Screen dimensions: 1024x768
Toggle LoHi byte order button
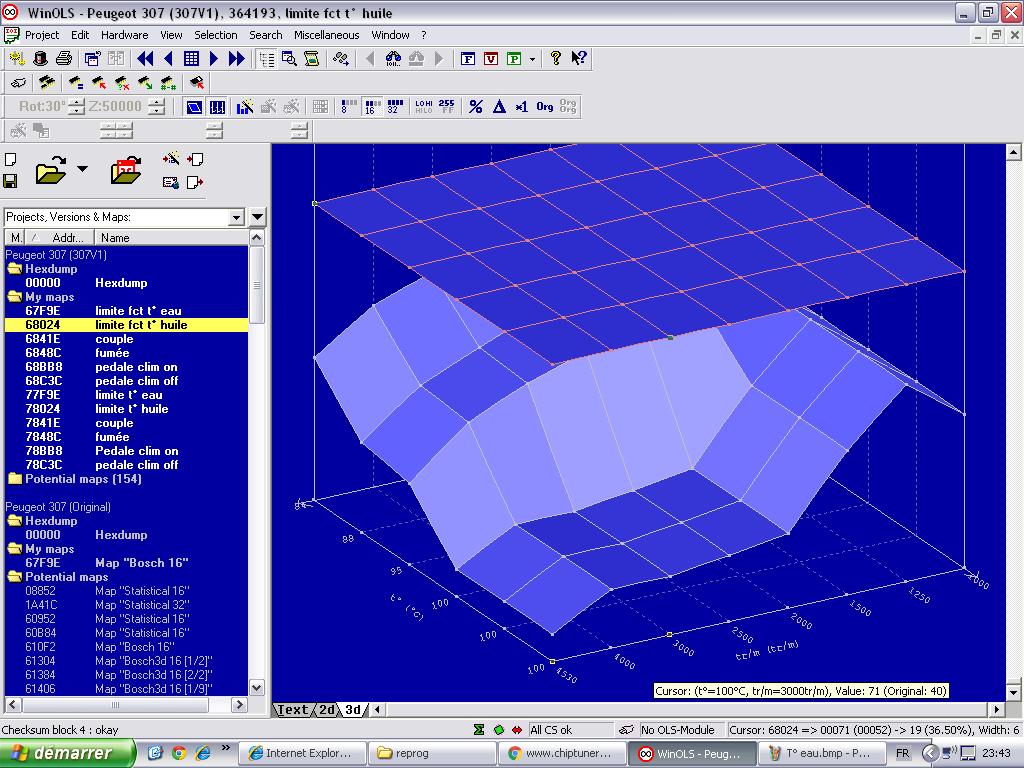(424, 107)
